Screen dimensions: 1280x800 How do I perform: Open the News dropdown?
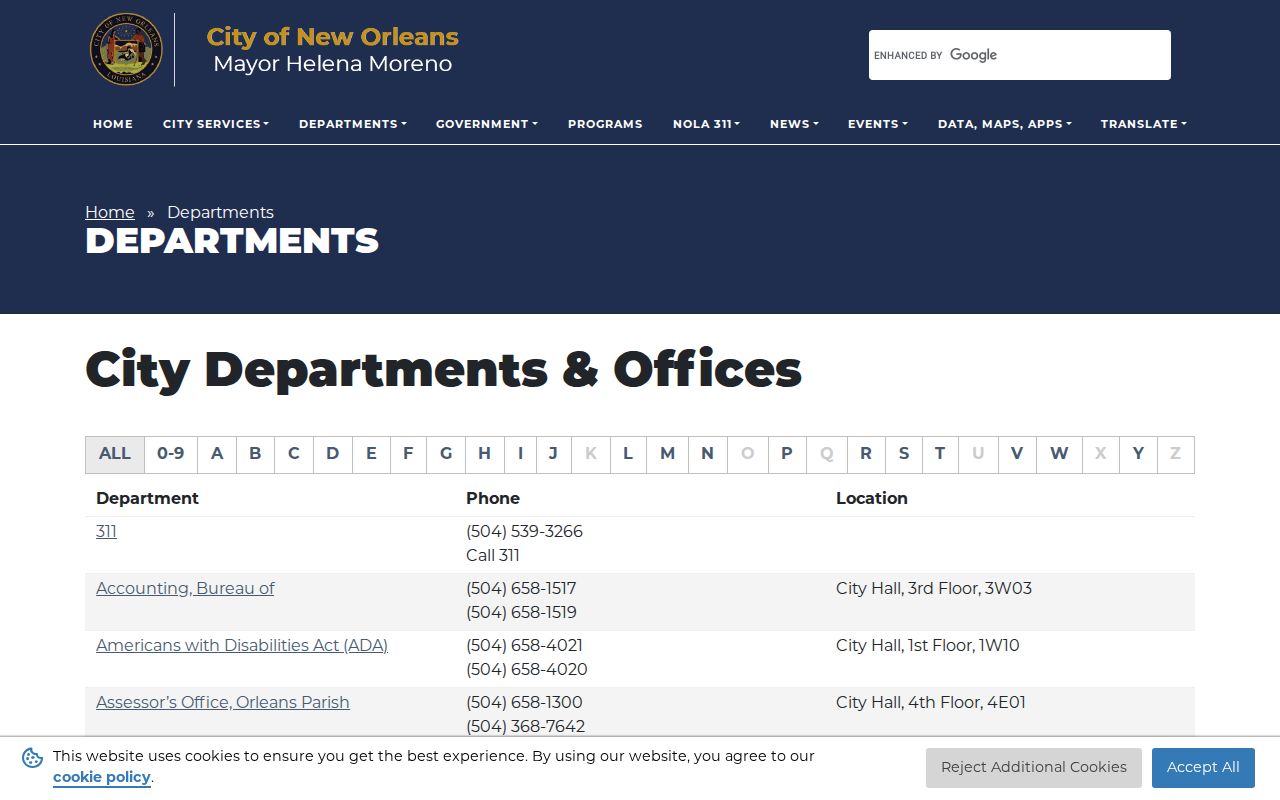(794, 124)
